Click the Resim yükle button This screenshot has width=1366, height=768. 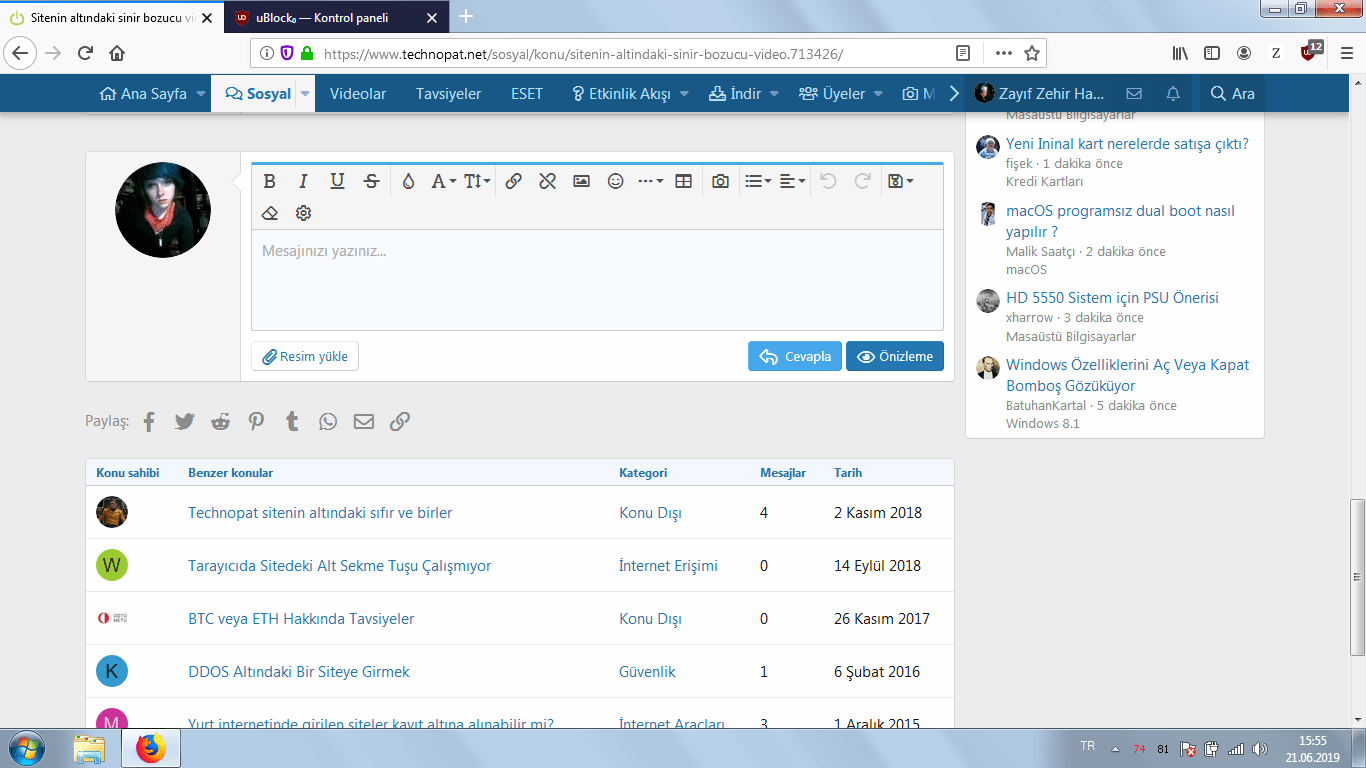[305, 357]
